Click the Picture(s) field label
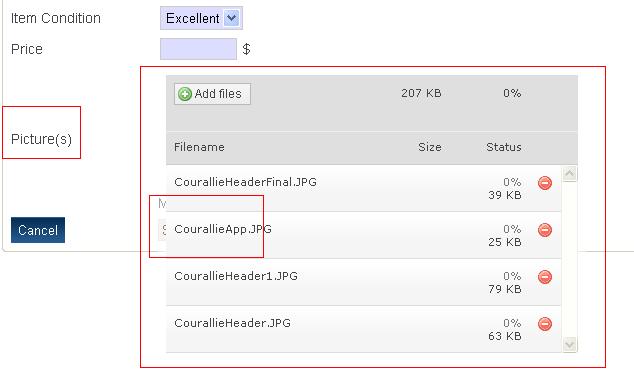Viewport: 634px width, 388px height. pos(41,139)
